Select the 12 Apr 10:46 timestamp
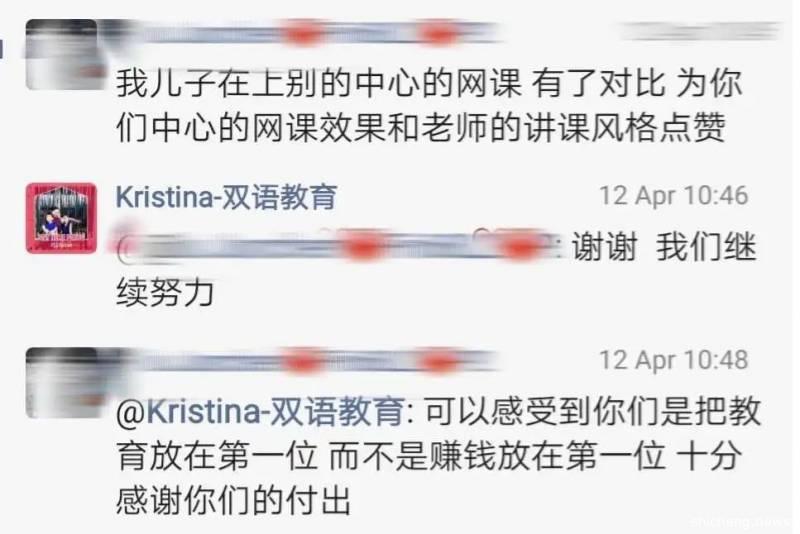800x534 pixels. pyautogui.click(x=673, y=196)
